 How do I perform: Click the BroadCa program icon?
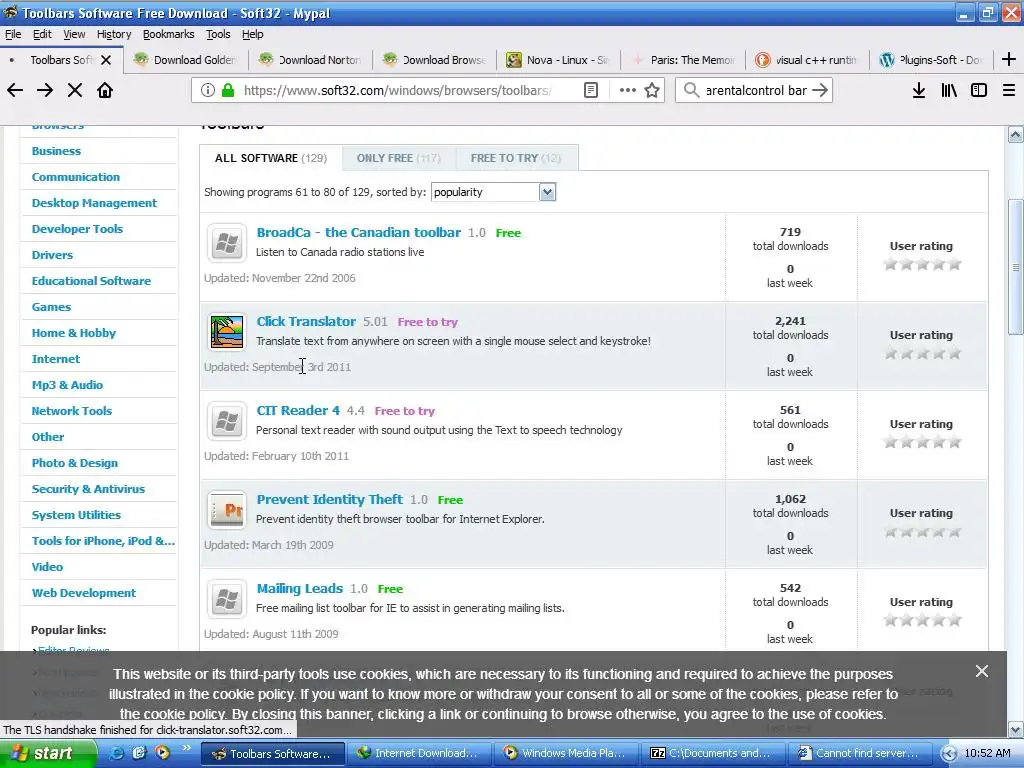click(x=227, y=243)
